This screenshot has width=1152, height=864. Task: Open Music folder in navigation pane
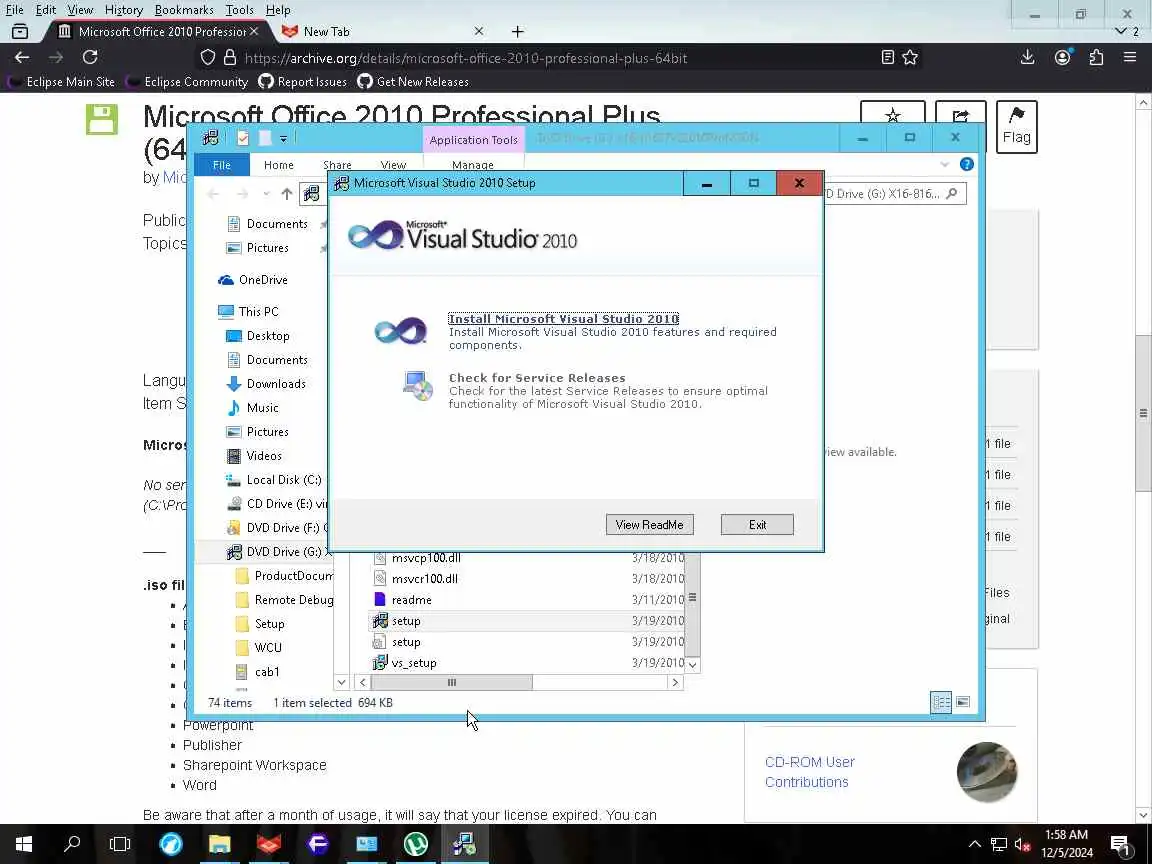coord(253,408)
